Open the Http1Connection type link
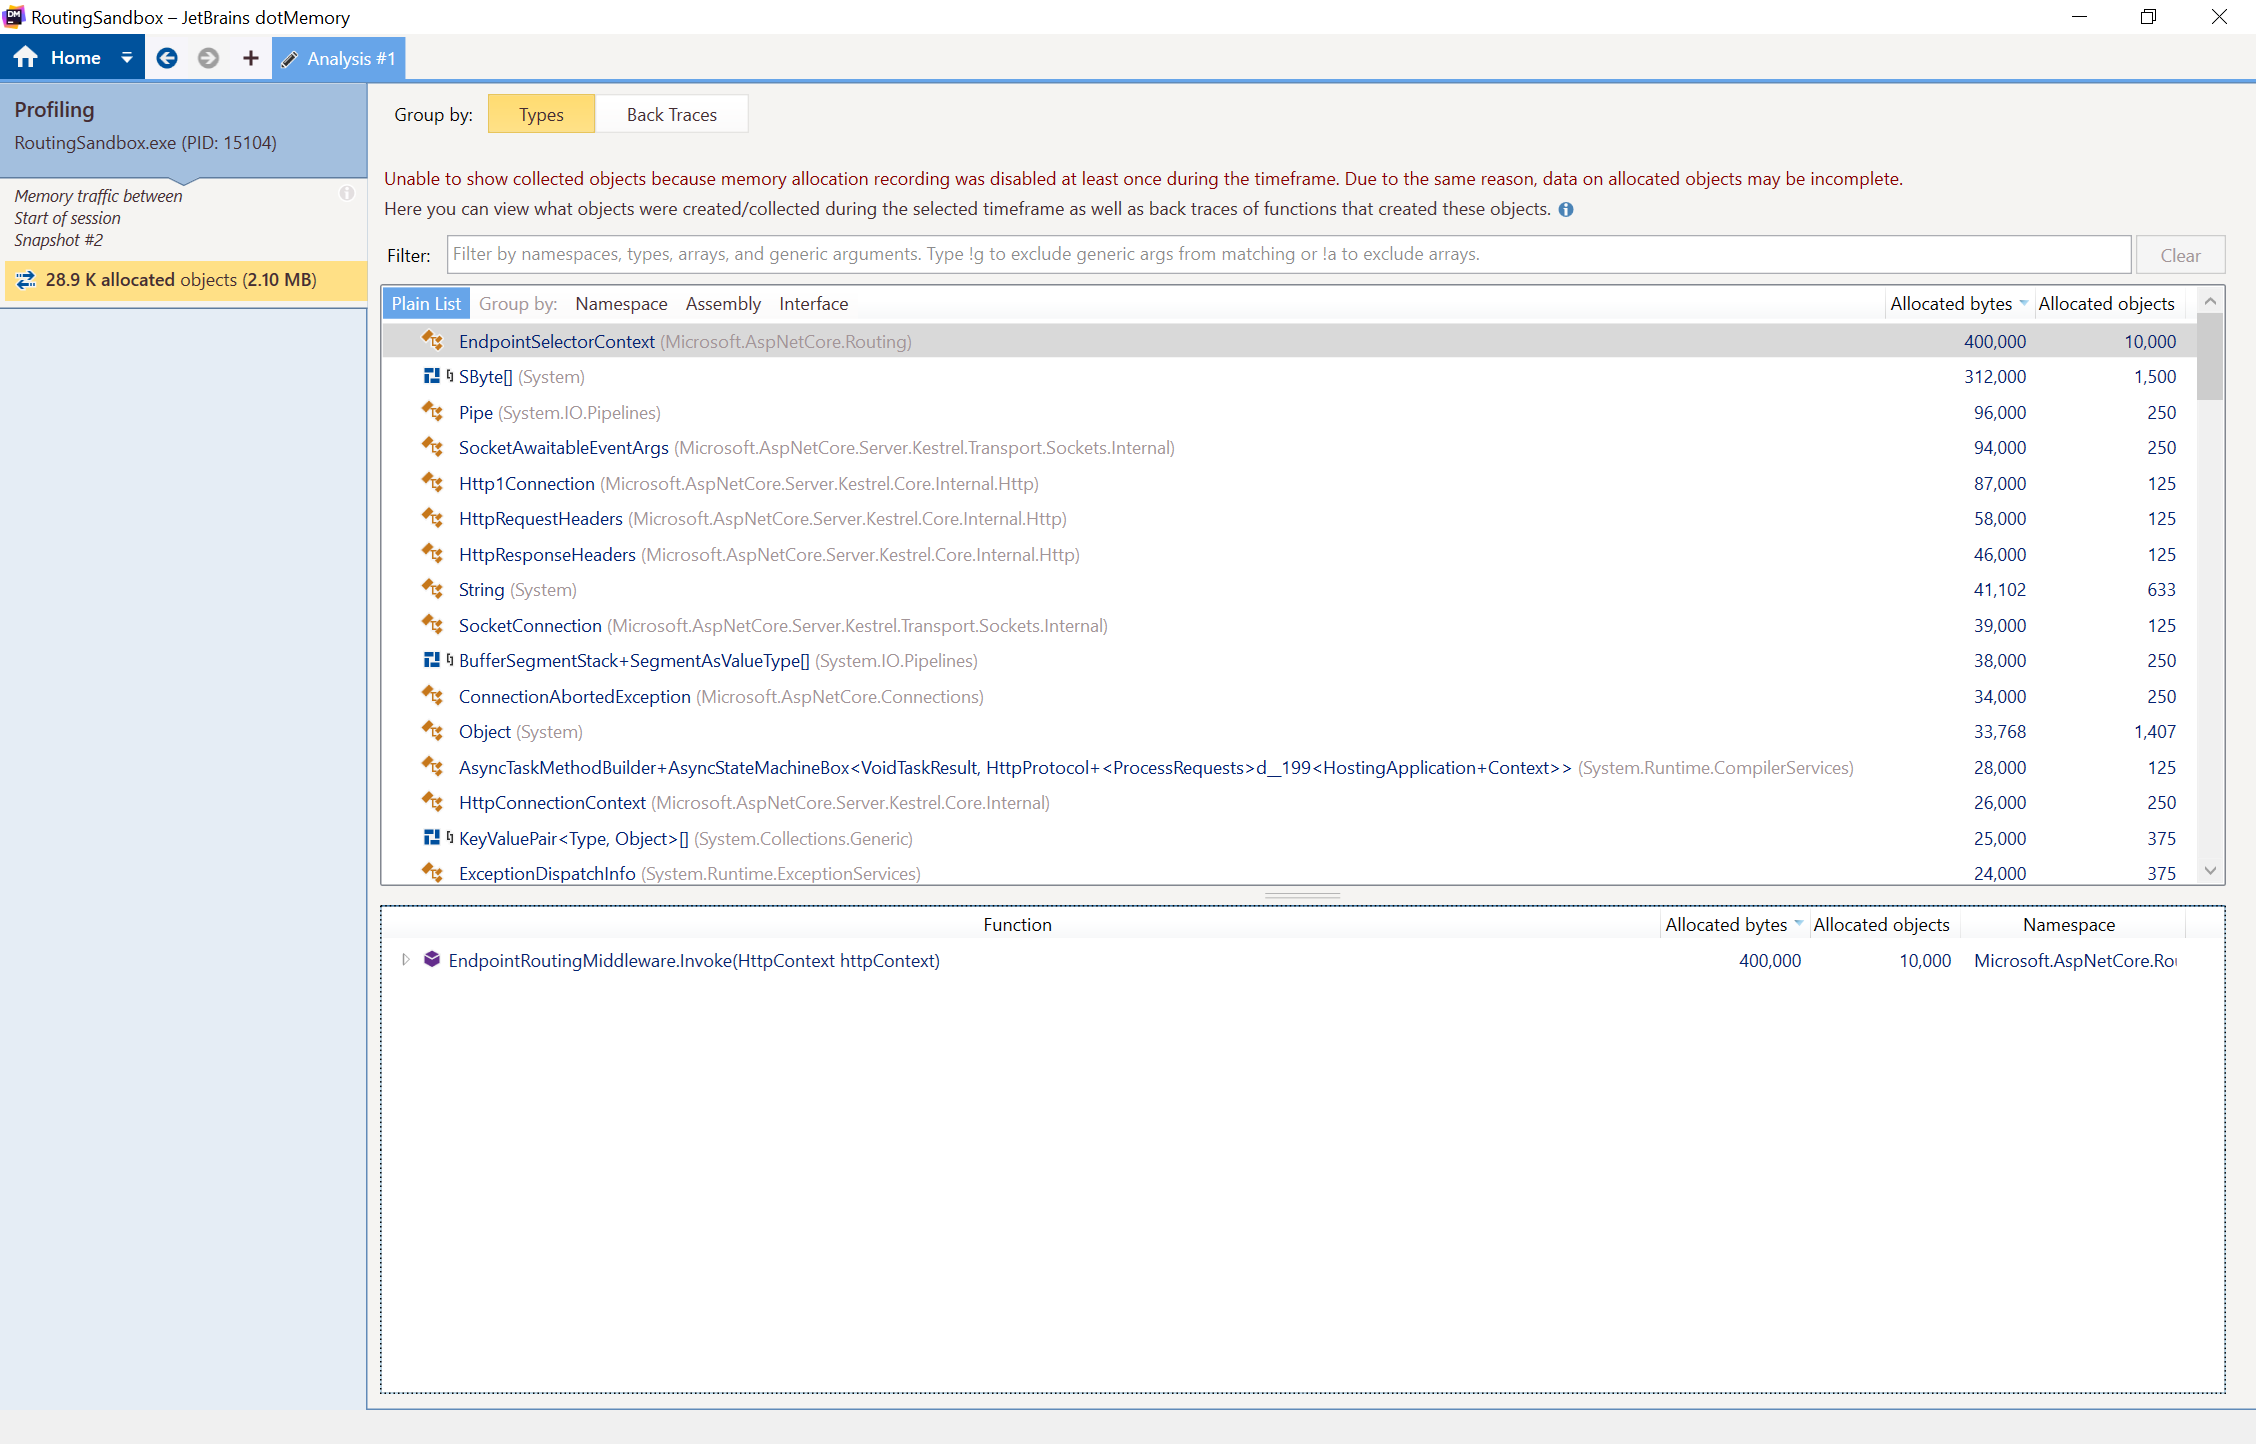The image size is (2256, 1444). (526, 483)
